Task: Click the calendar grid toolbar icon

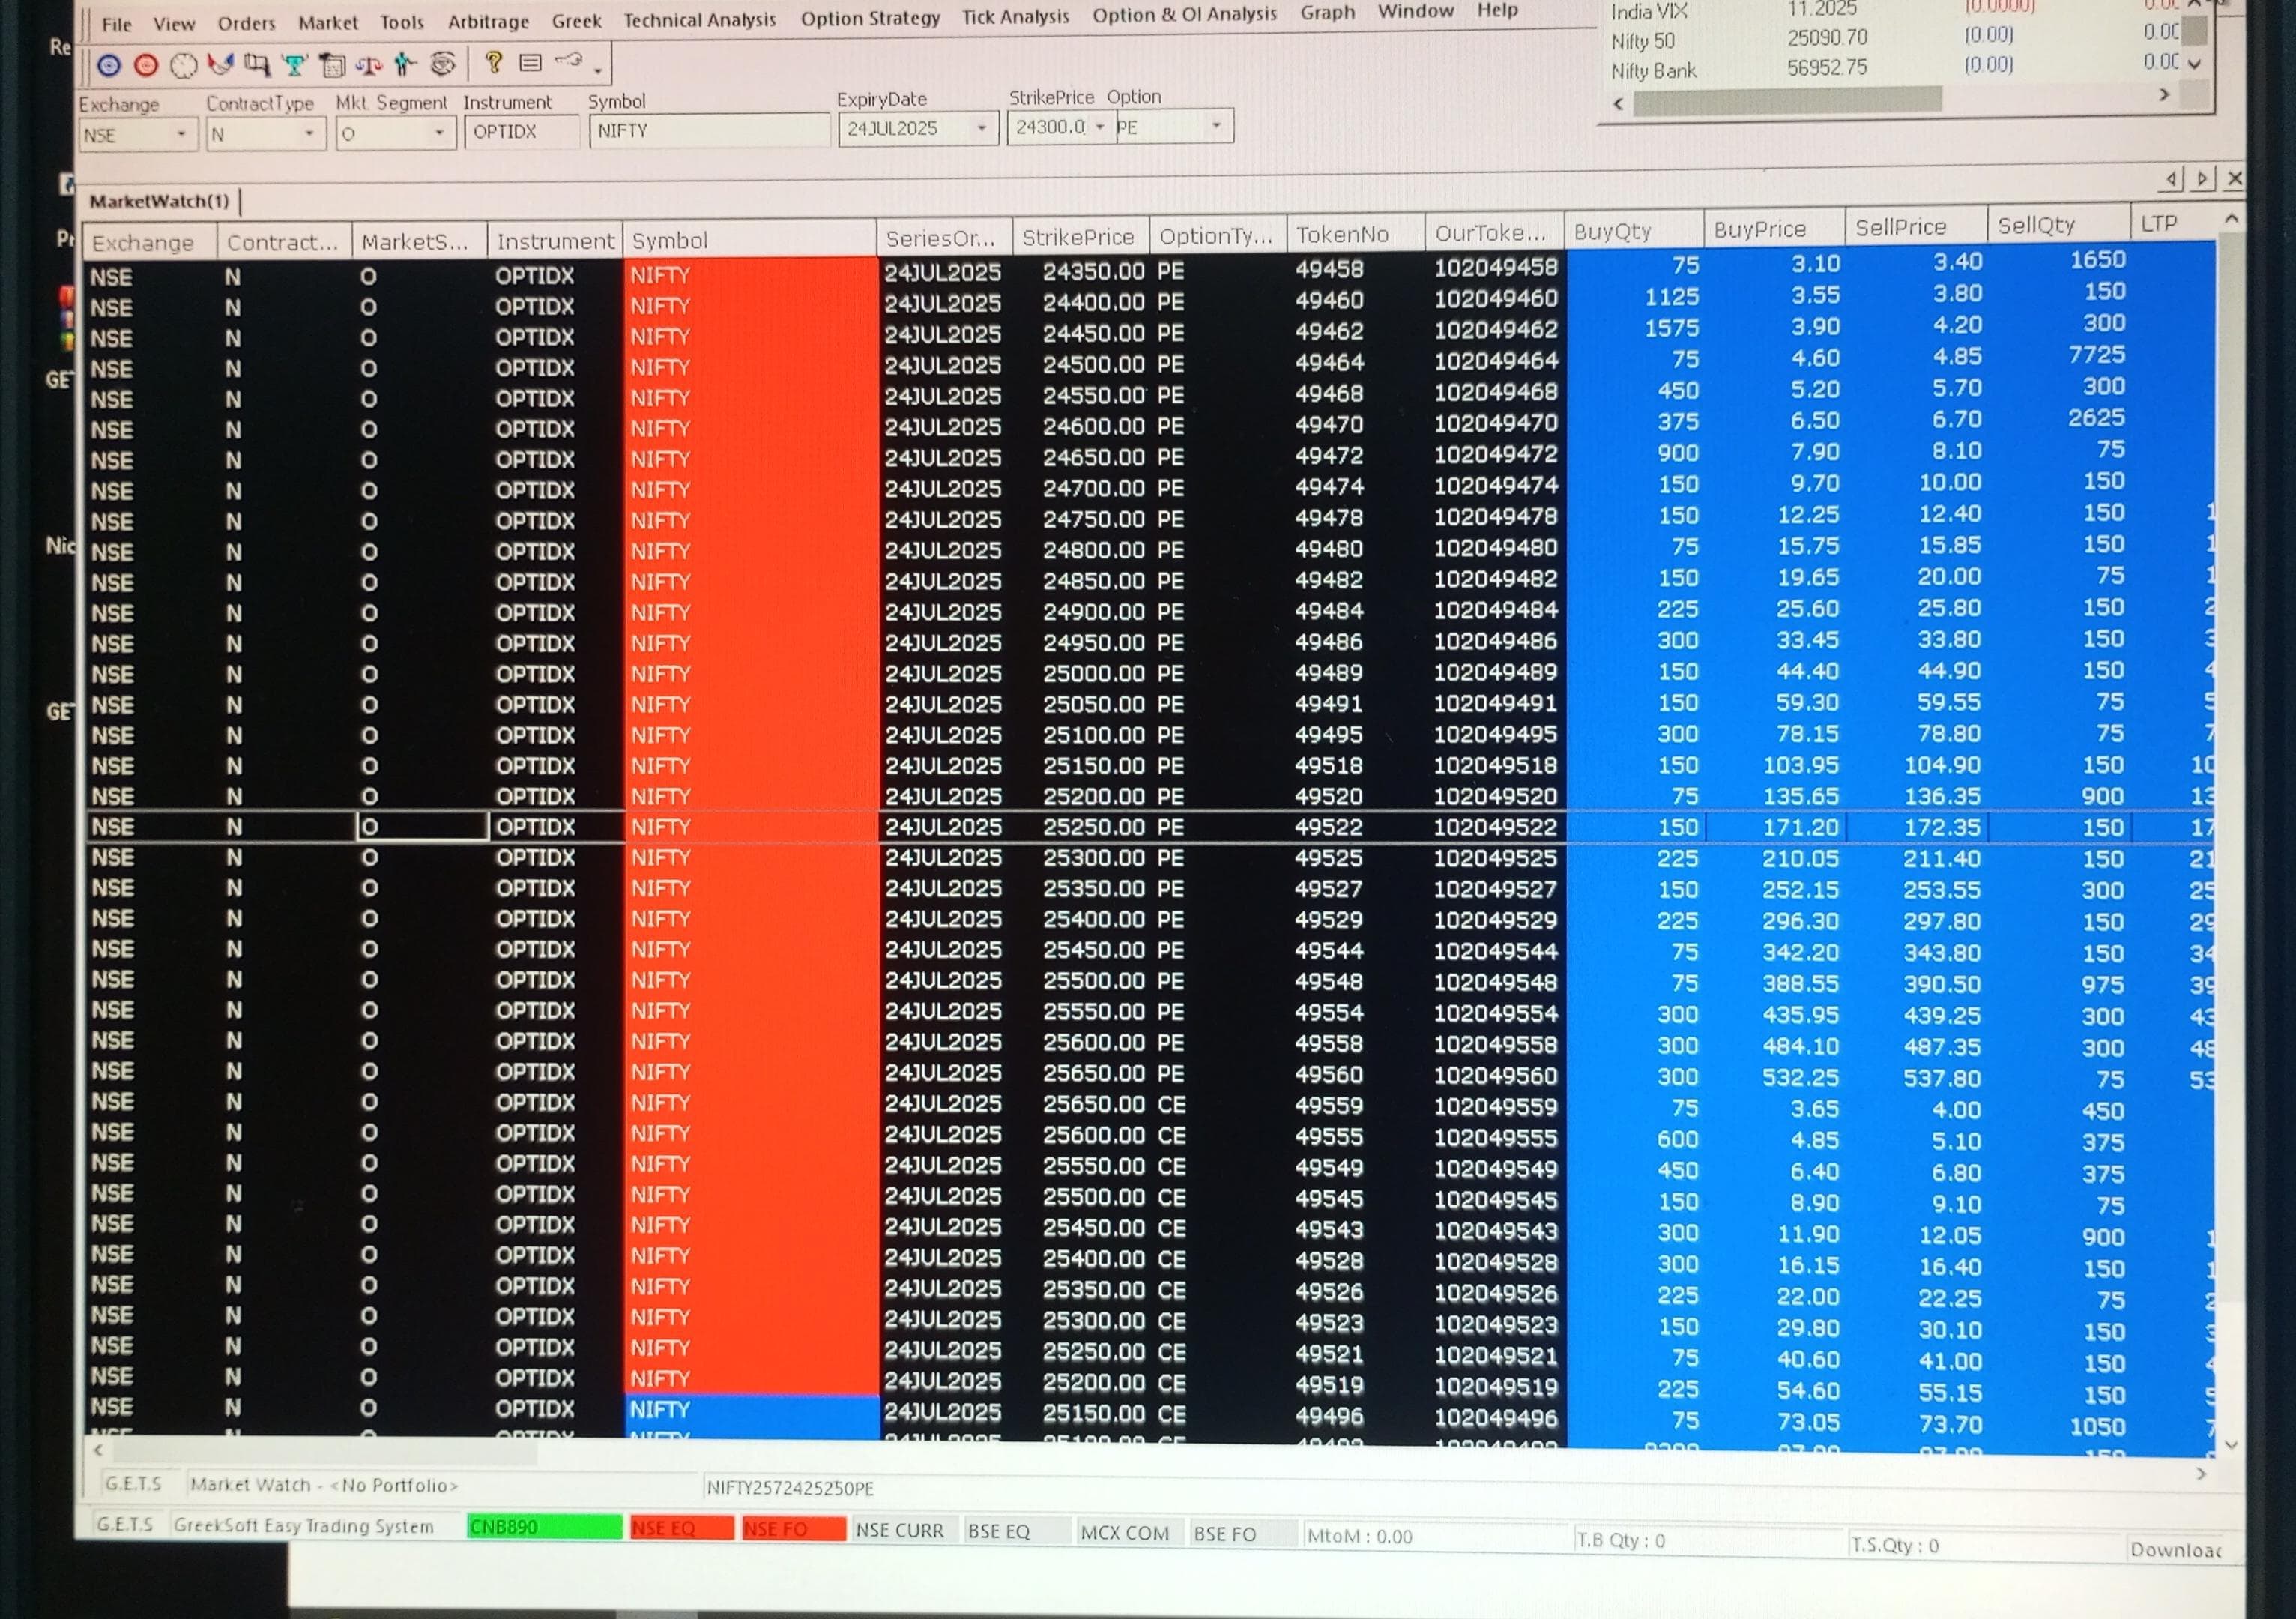Action: click(x=332, y=66)
